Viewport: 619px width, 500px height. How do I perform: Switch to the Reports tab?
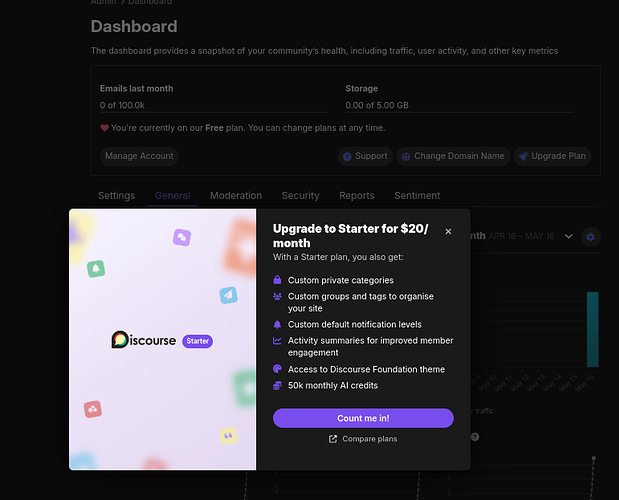[x=357, y=196]
